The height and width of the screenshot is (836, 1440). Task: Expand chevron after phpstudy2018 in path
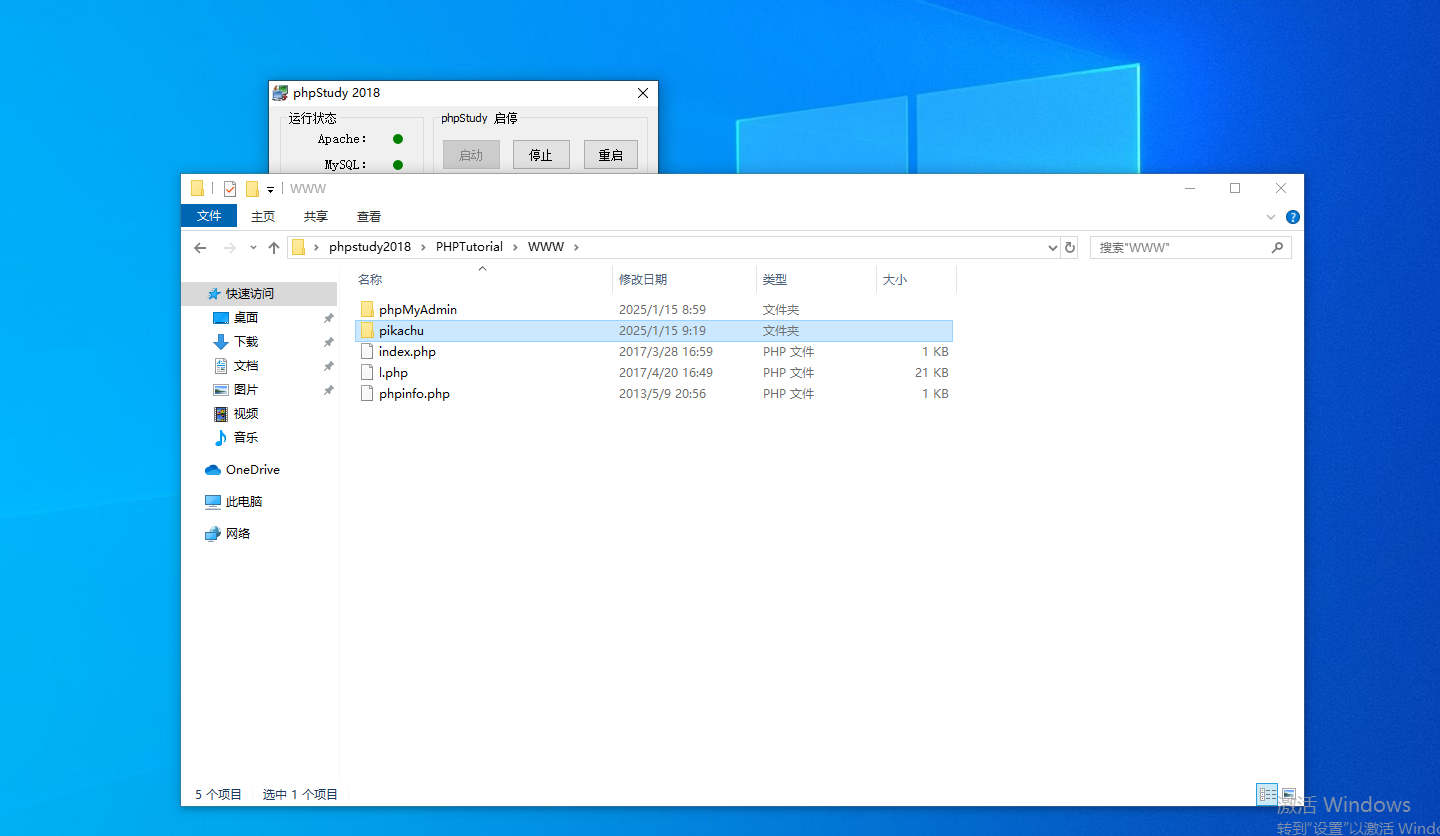423,247
